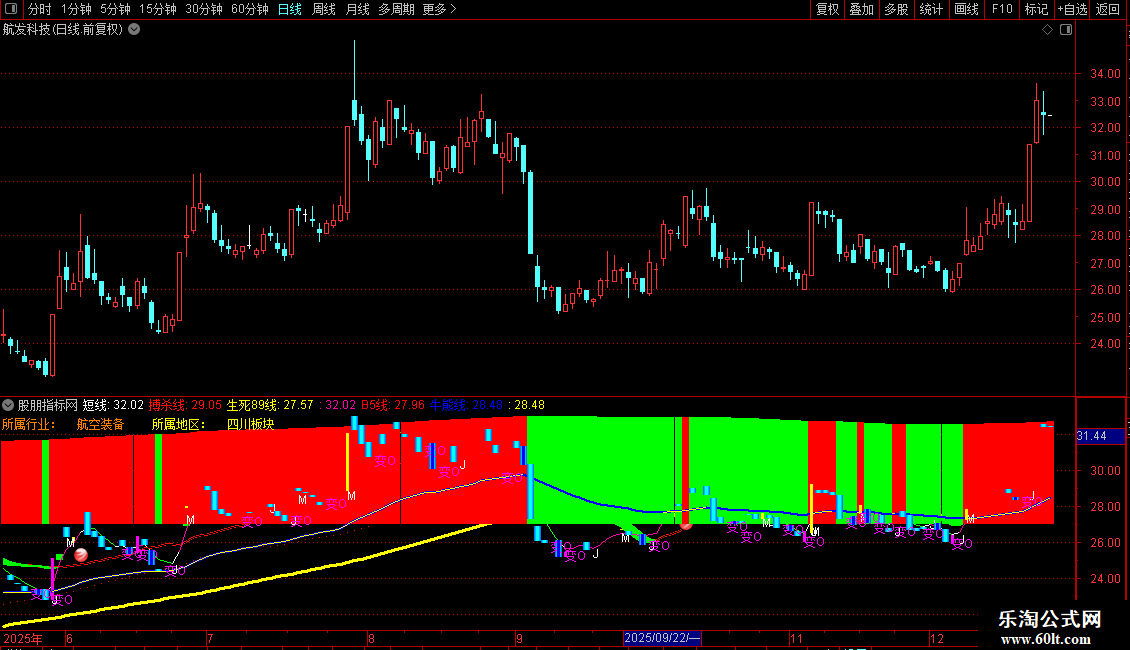This screenshot has width=1130, height=650.
Task: Add stock with +自选 button
Action: point(1072,9)
